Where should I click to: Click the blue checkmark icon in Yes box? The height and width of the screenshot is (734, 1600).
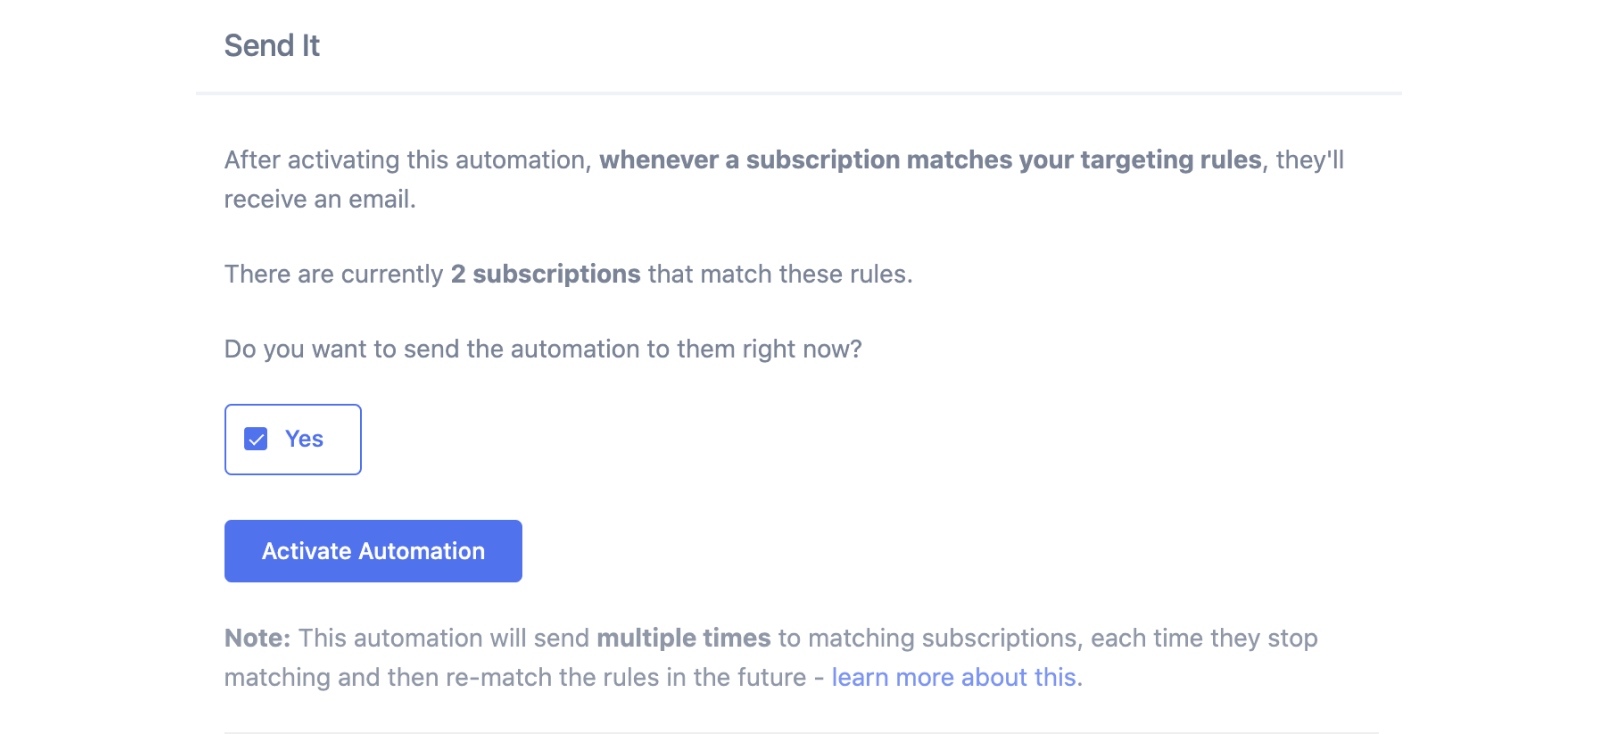point(256,439)
